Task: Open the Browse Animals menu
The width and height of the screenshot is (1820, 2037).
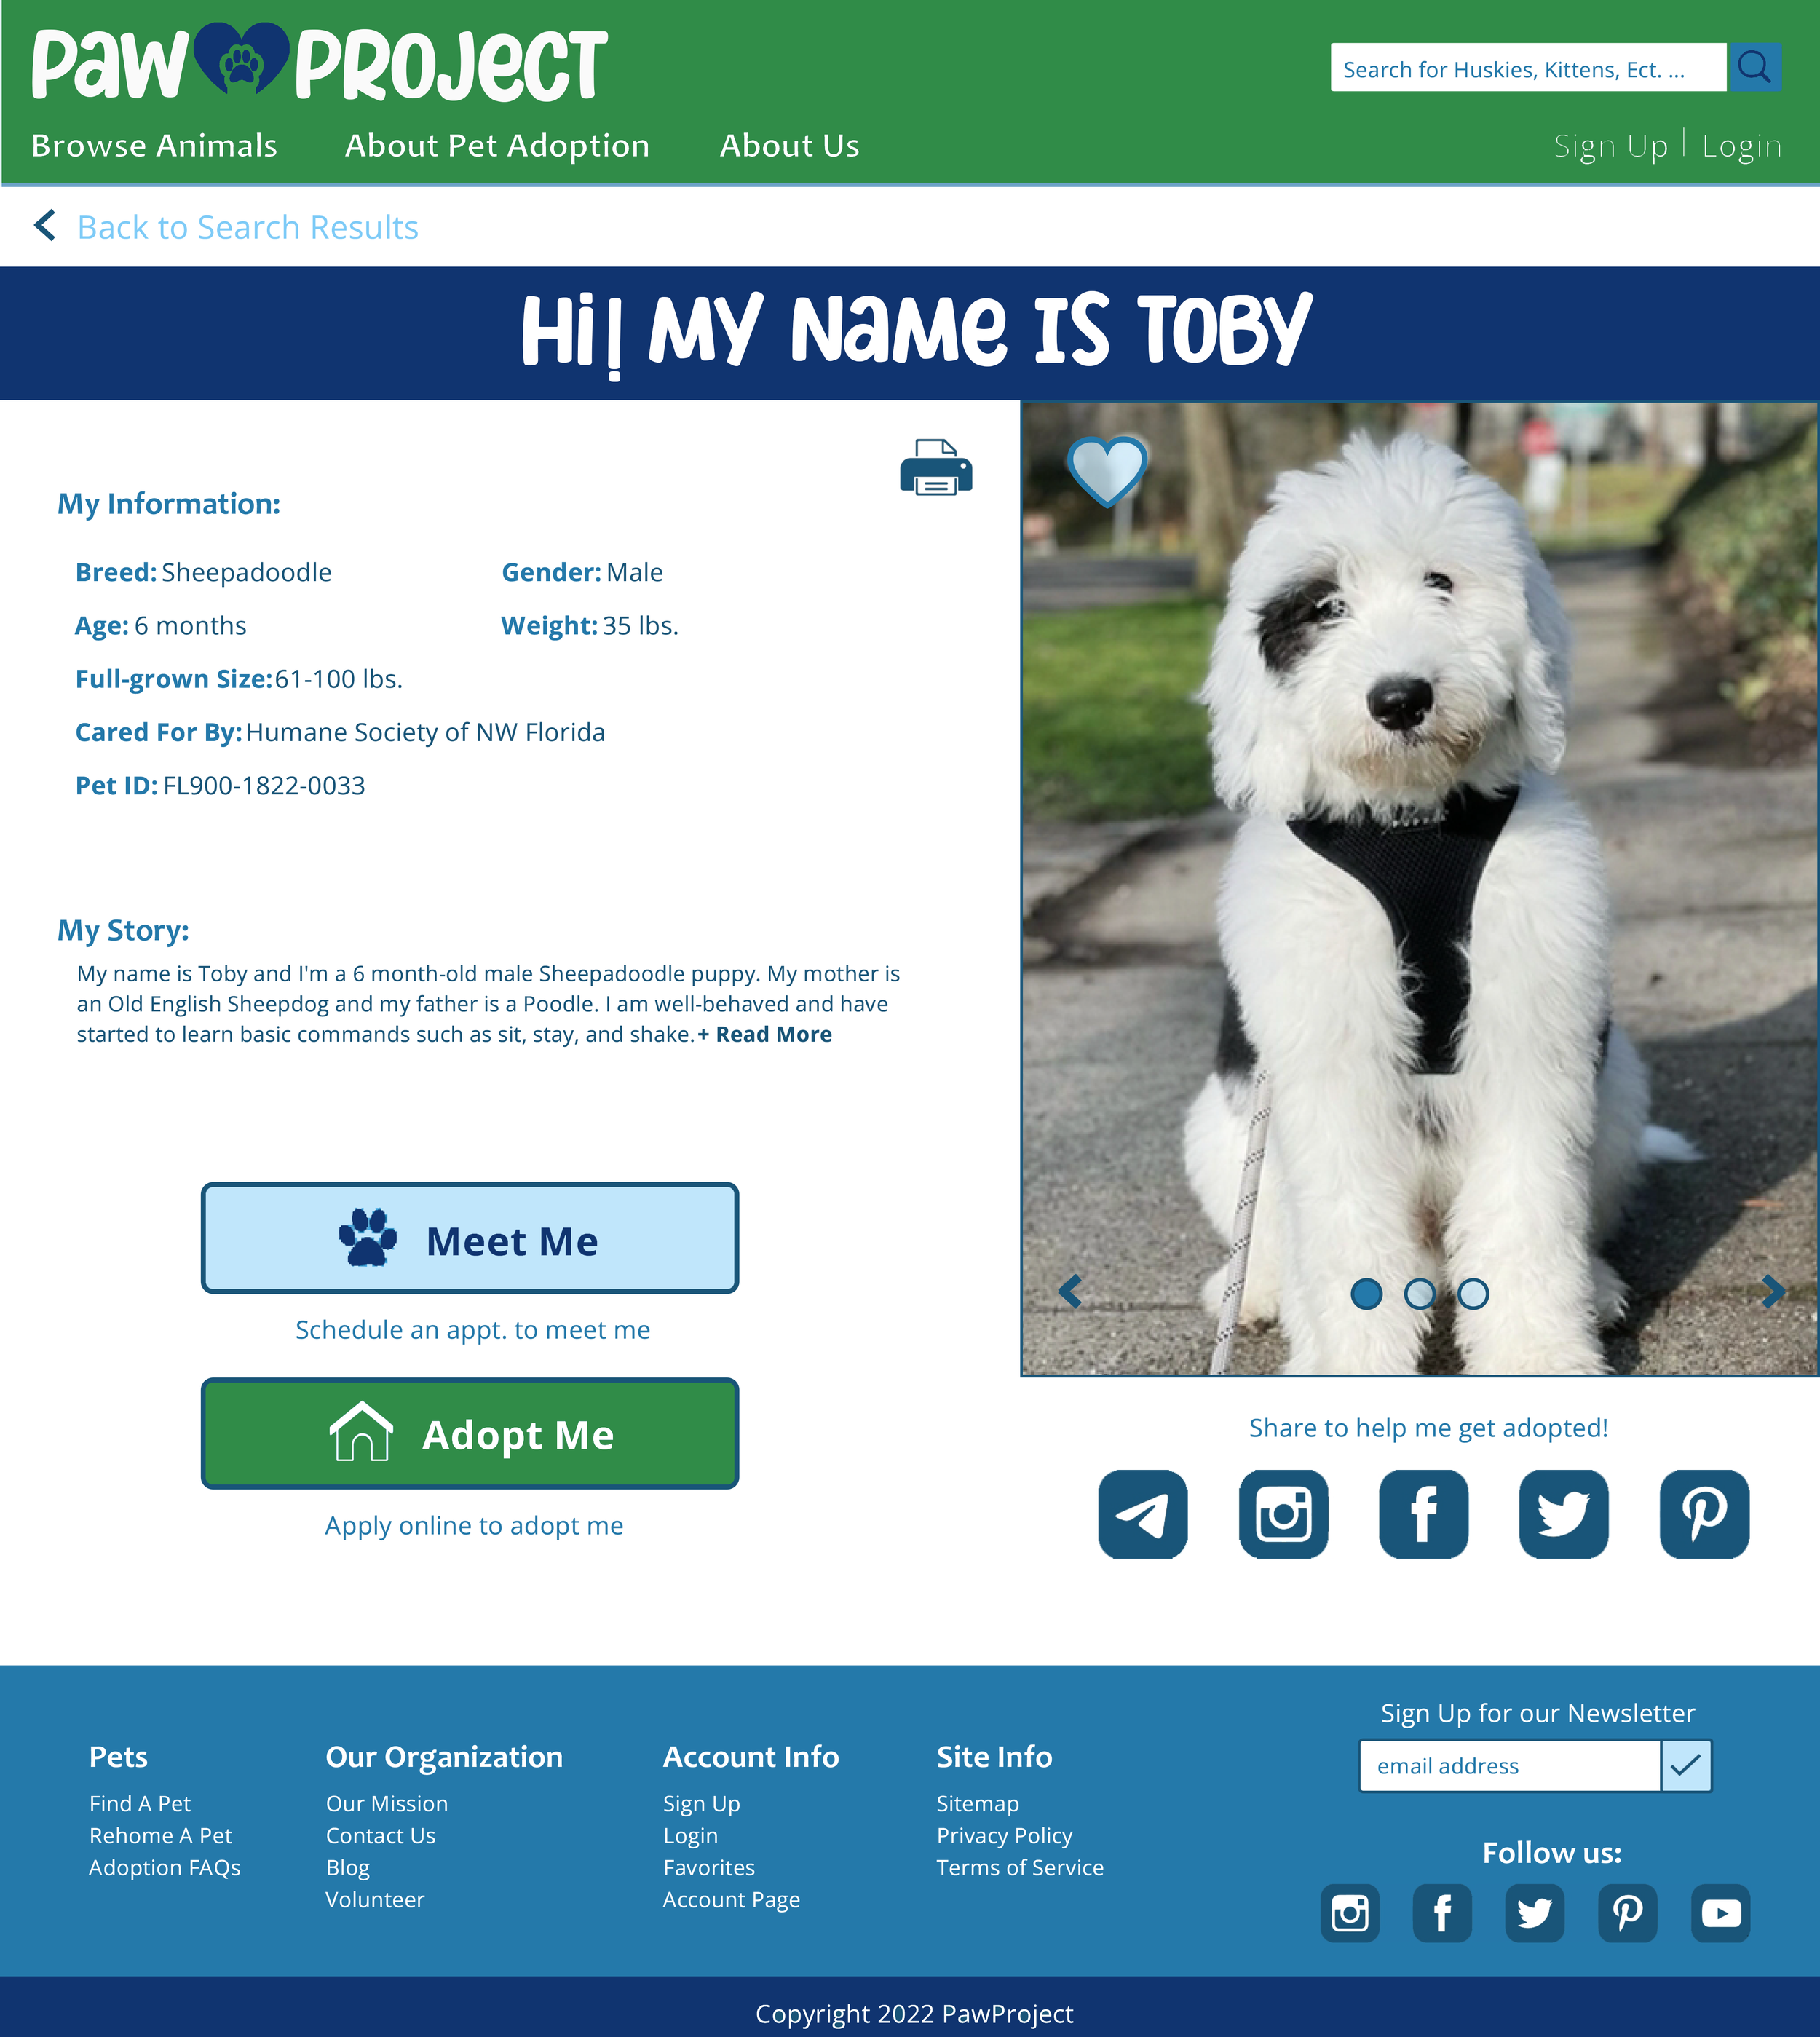Action: [x=154, y=145]
